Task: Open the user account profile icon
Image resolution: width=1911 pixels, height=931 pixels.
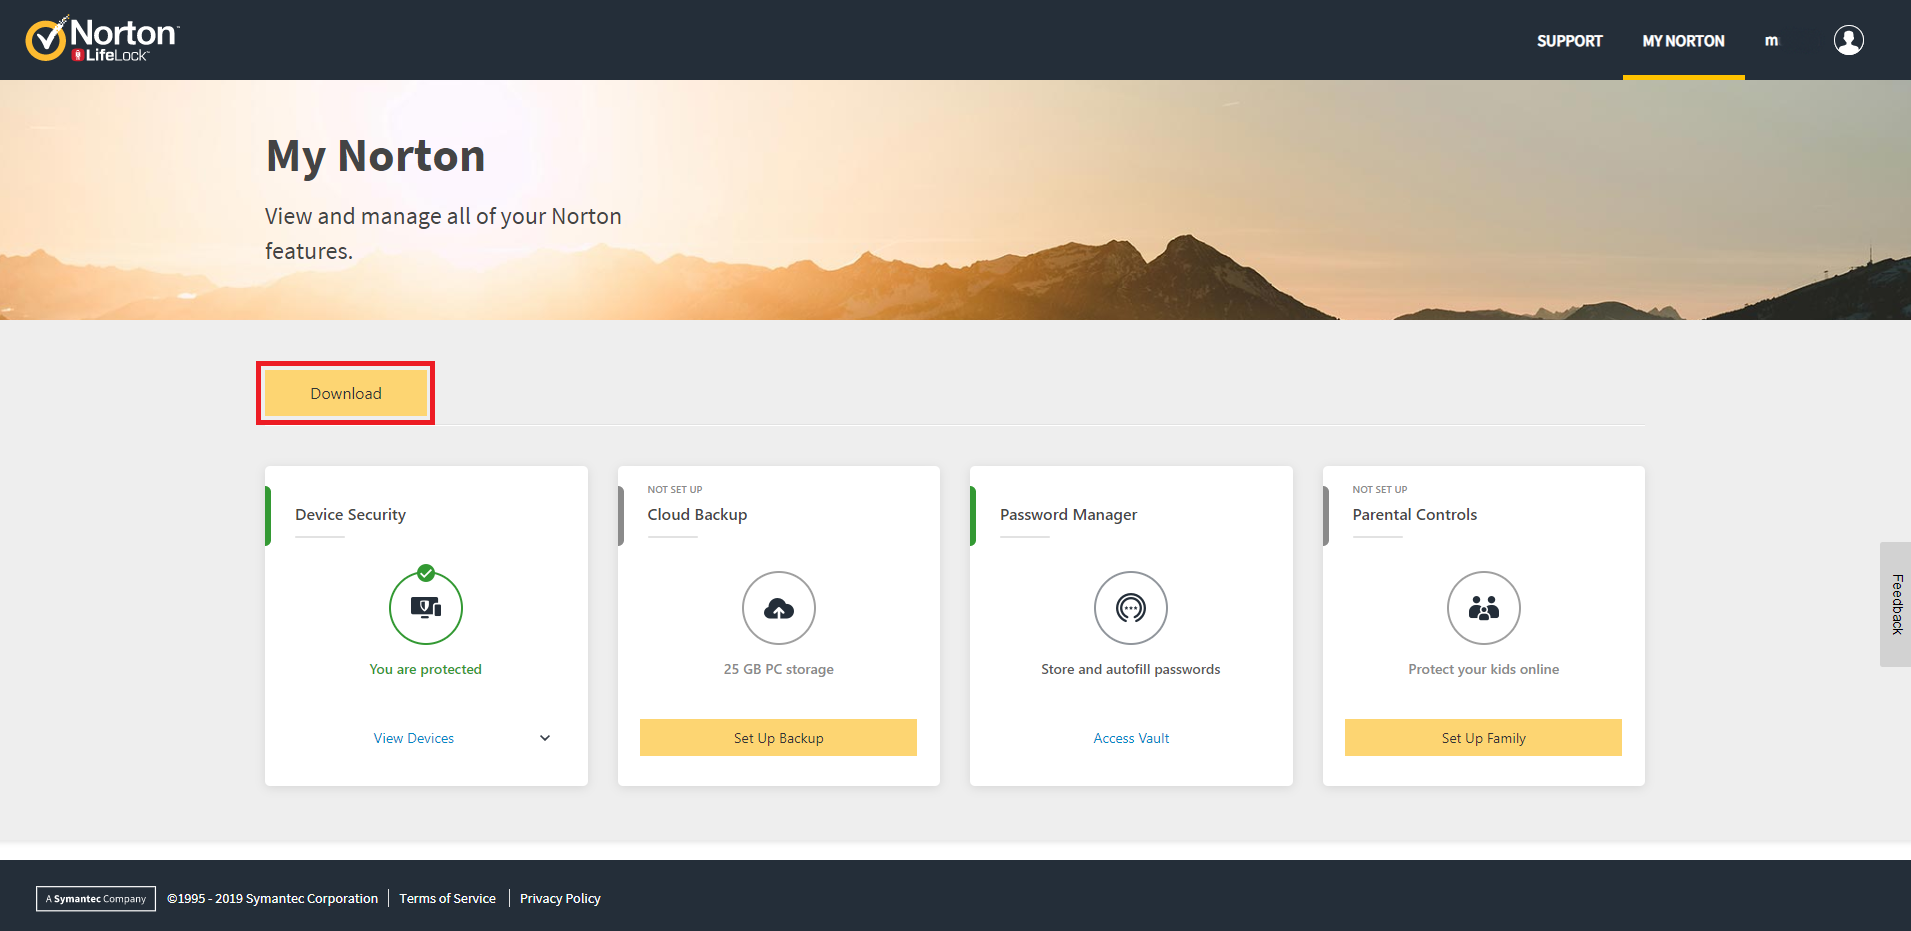Action: pos(1848,40)
